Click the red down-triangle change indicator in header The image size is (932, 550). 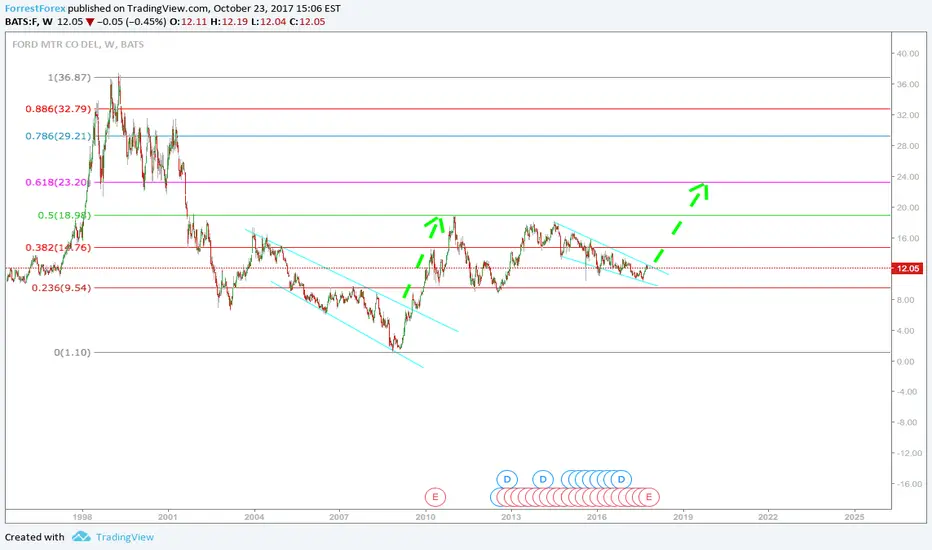(89, 22)
